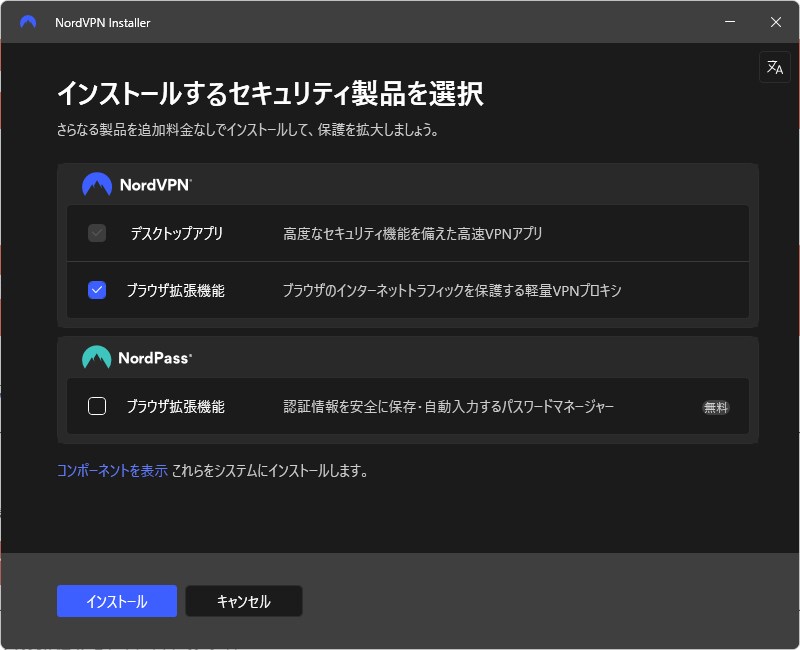This screenshot has width=800, height=650.
Task: Click the NordVPN section header name
Action: click(x=155, y=185)
